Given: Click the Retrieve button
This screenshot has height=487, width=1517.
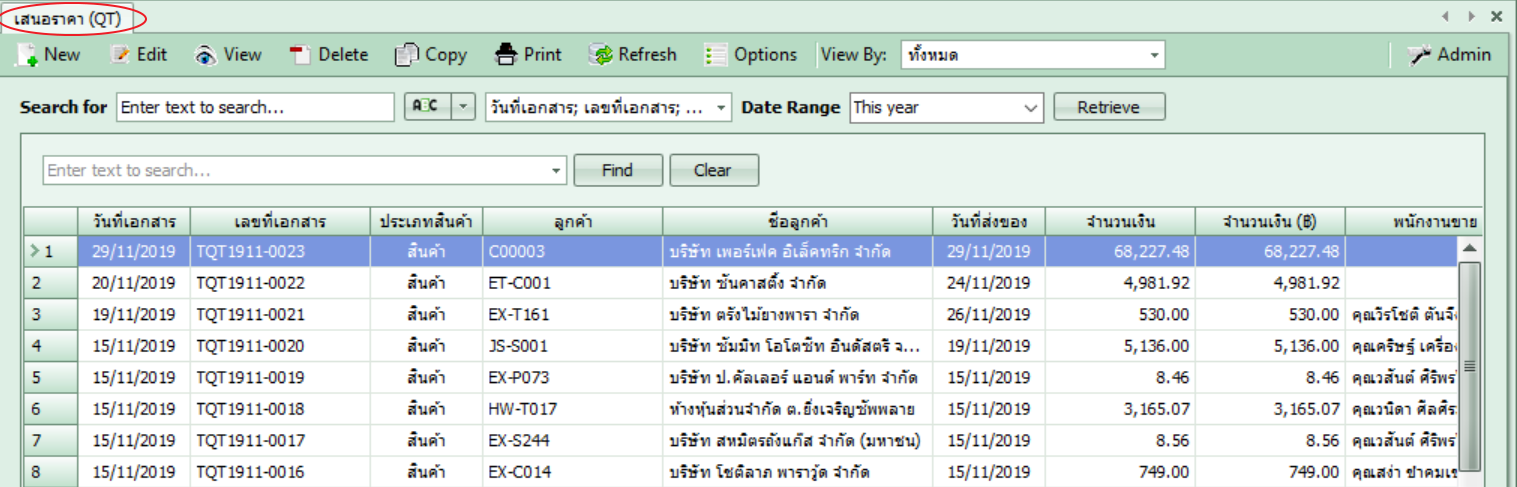Looking at the screenshot, I should click(1108, 107).
